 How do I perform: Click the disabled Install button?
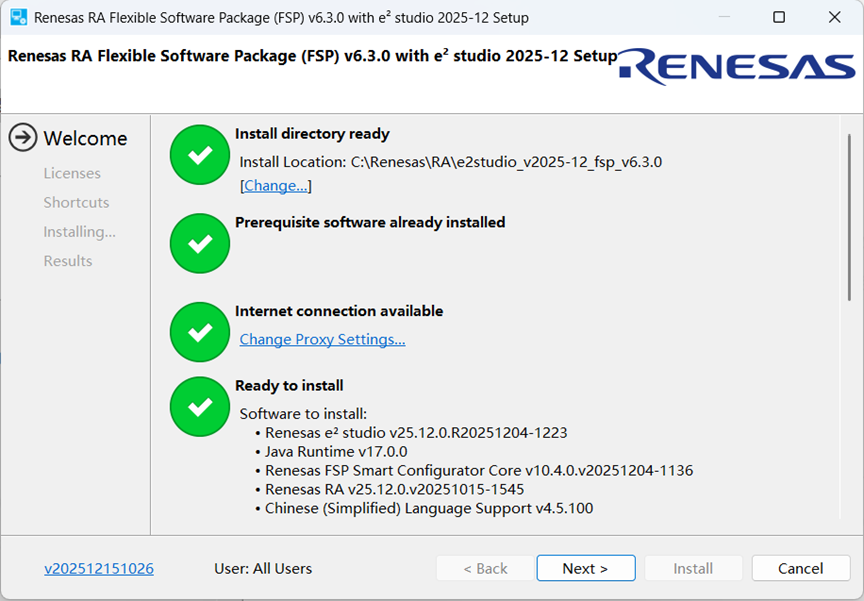point(693,568)
